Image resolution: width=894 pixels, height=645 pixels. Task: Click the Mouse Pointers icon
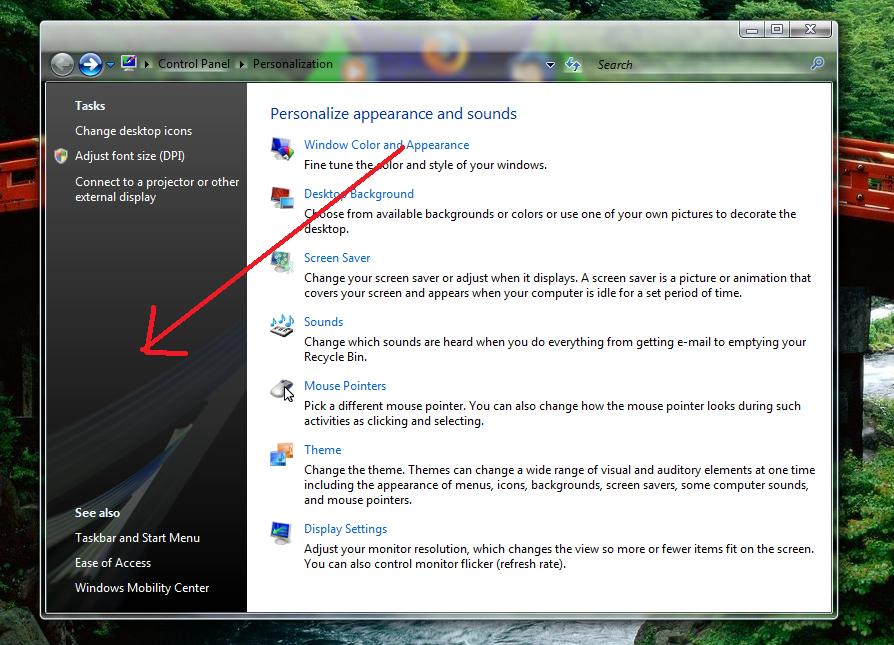[x=282, y=390]
